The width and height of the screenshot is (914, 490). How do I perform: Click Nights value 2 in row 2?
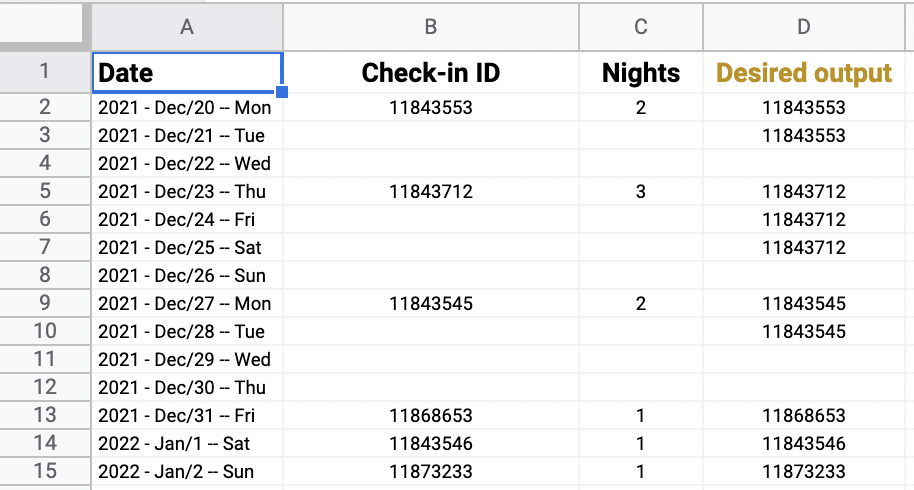(641, 107)
